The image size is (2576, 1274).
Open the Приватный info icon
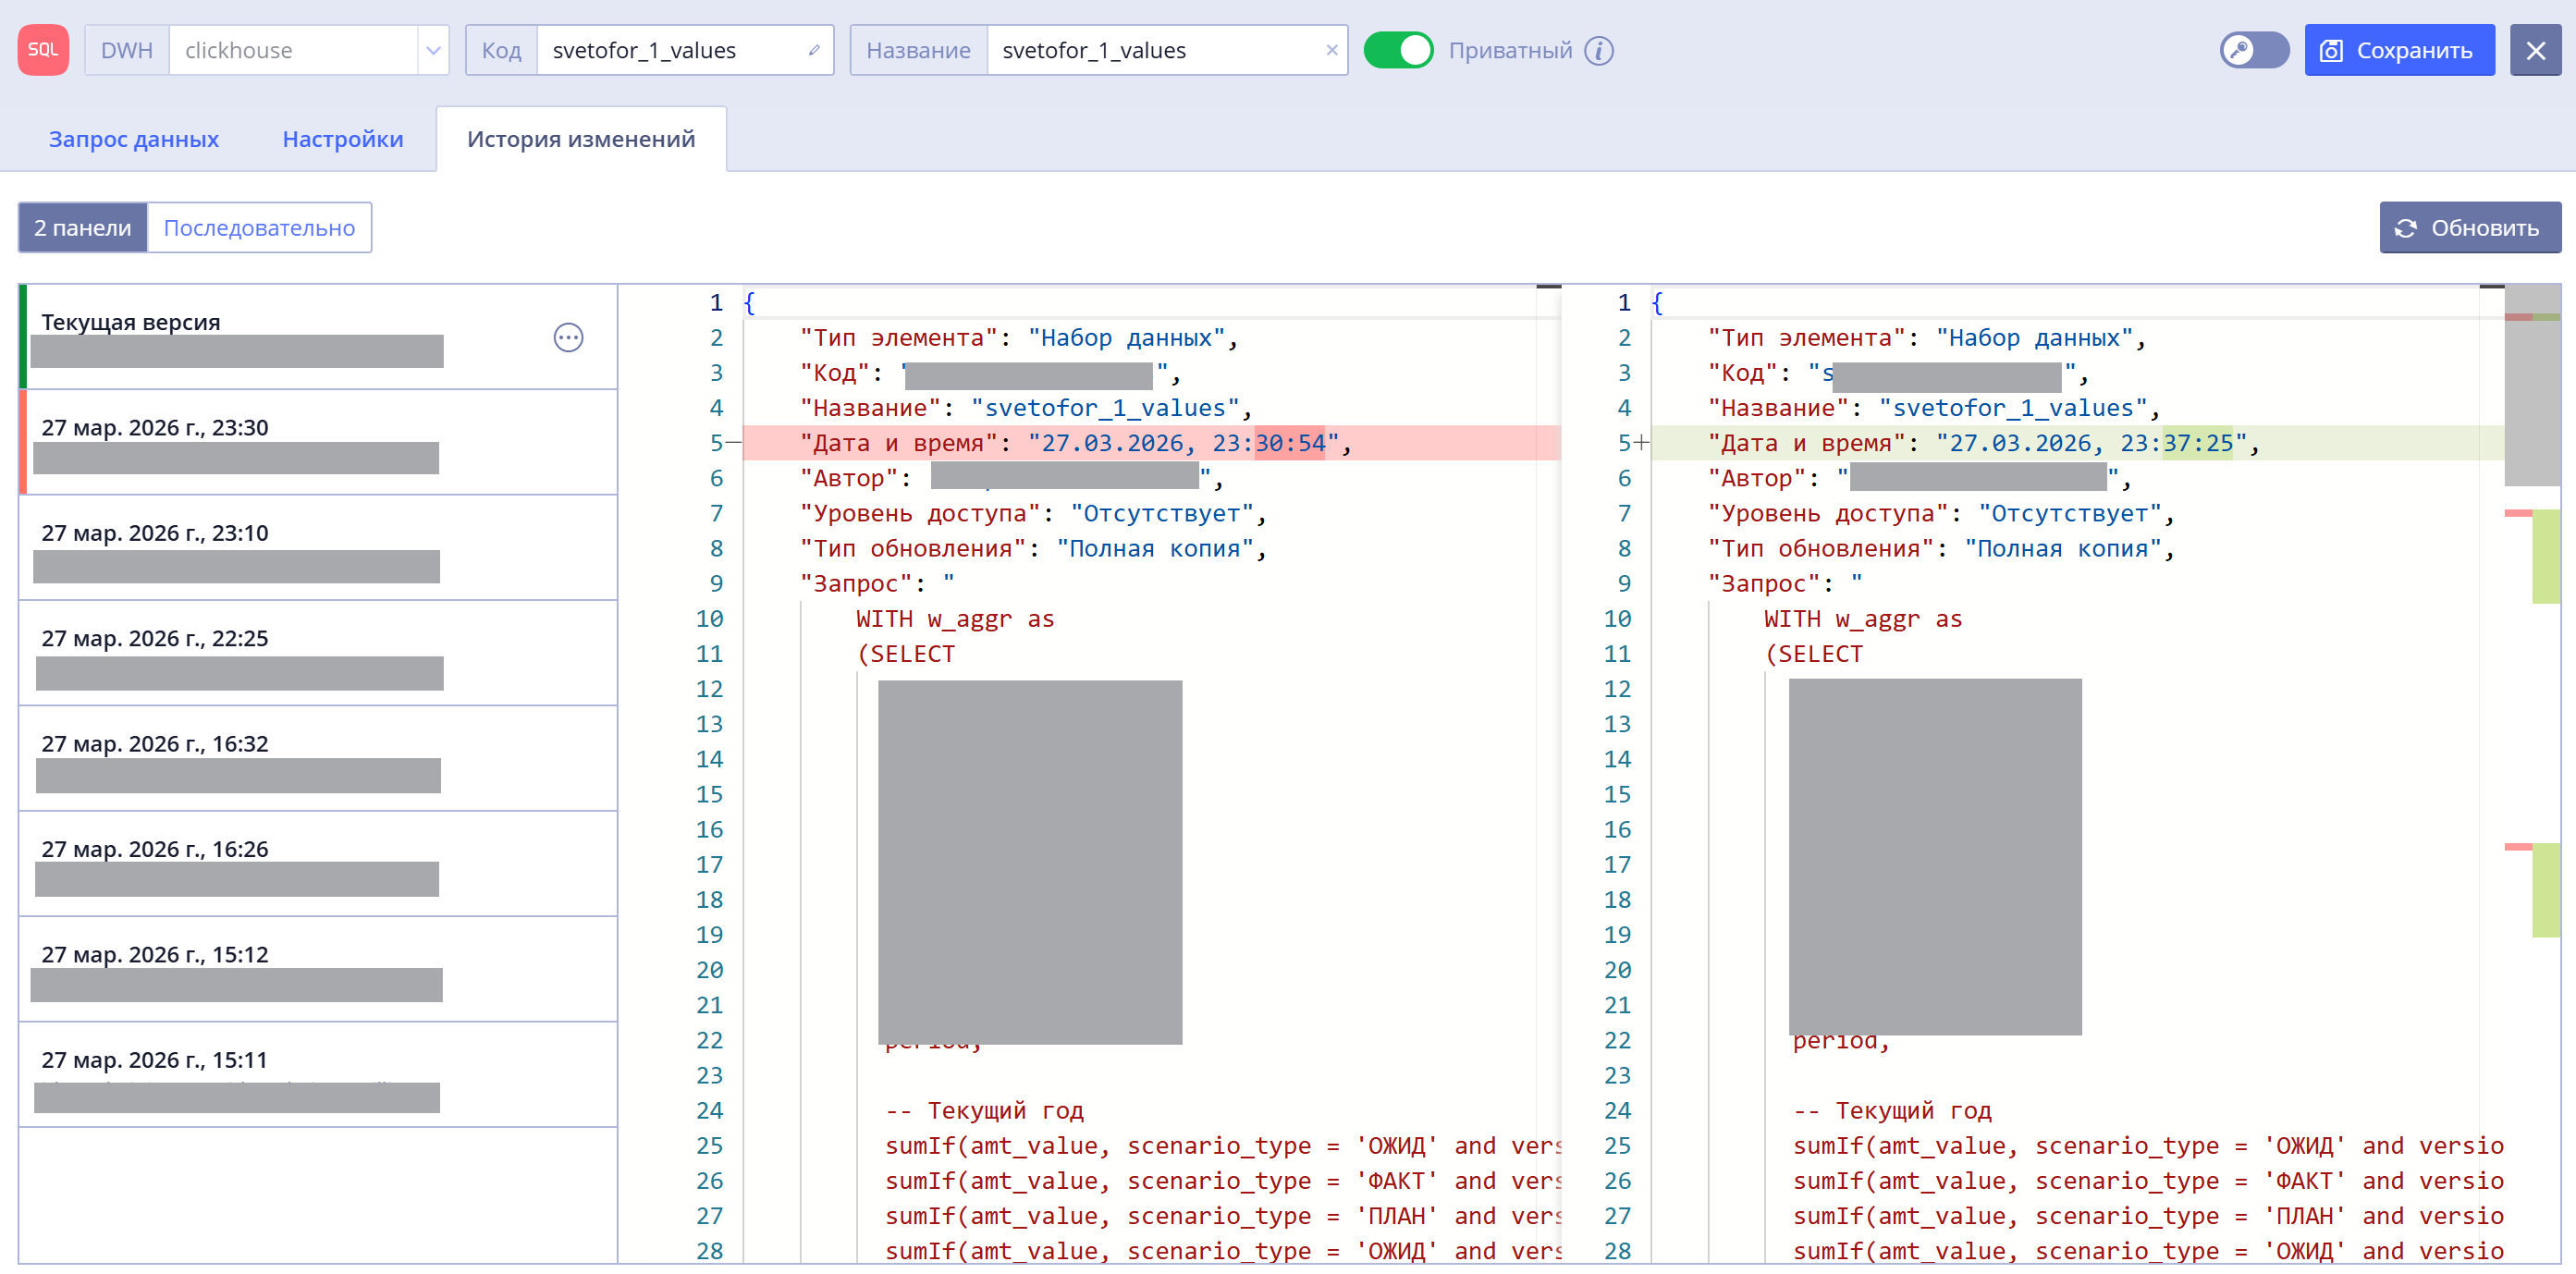pyautogui.click(x=1599, y=50)
